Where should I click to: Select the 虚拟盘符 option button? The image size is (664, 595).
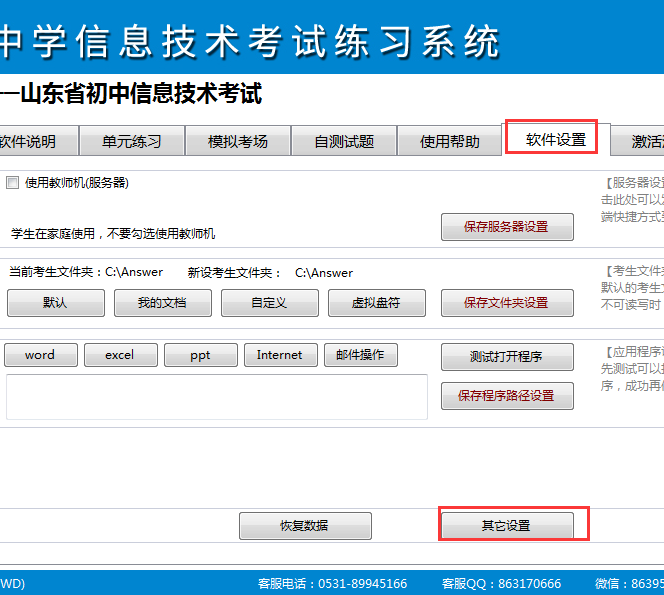point(375,303)
